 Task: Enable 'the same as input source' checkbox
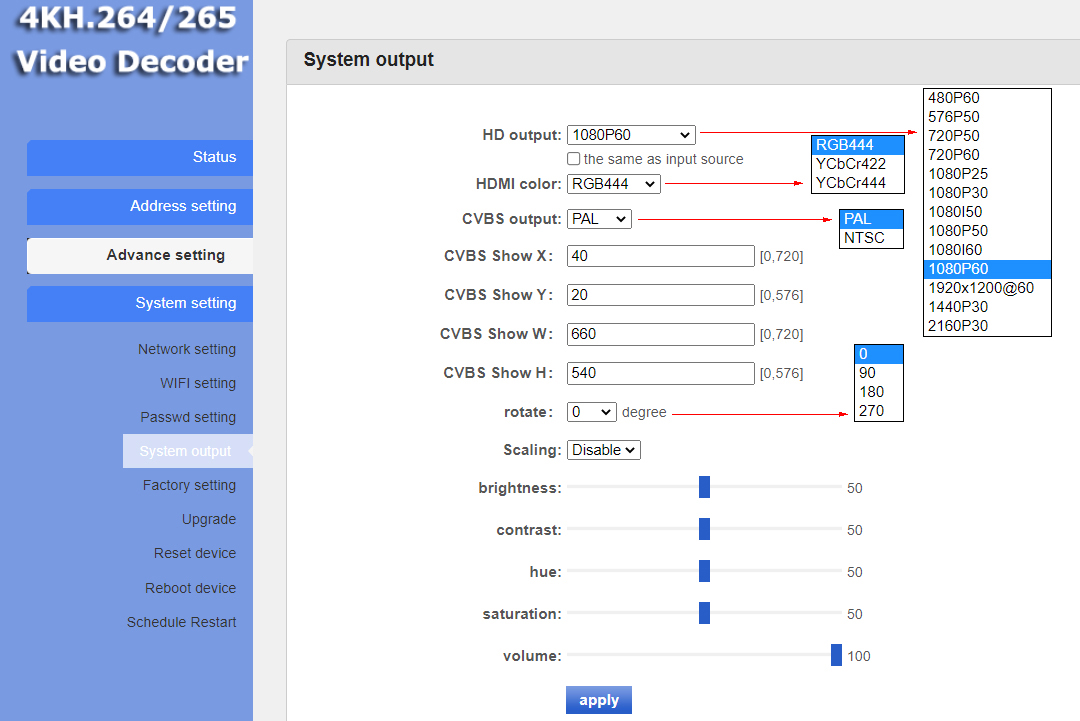tap(573, 159)
